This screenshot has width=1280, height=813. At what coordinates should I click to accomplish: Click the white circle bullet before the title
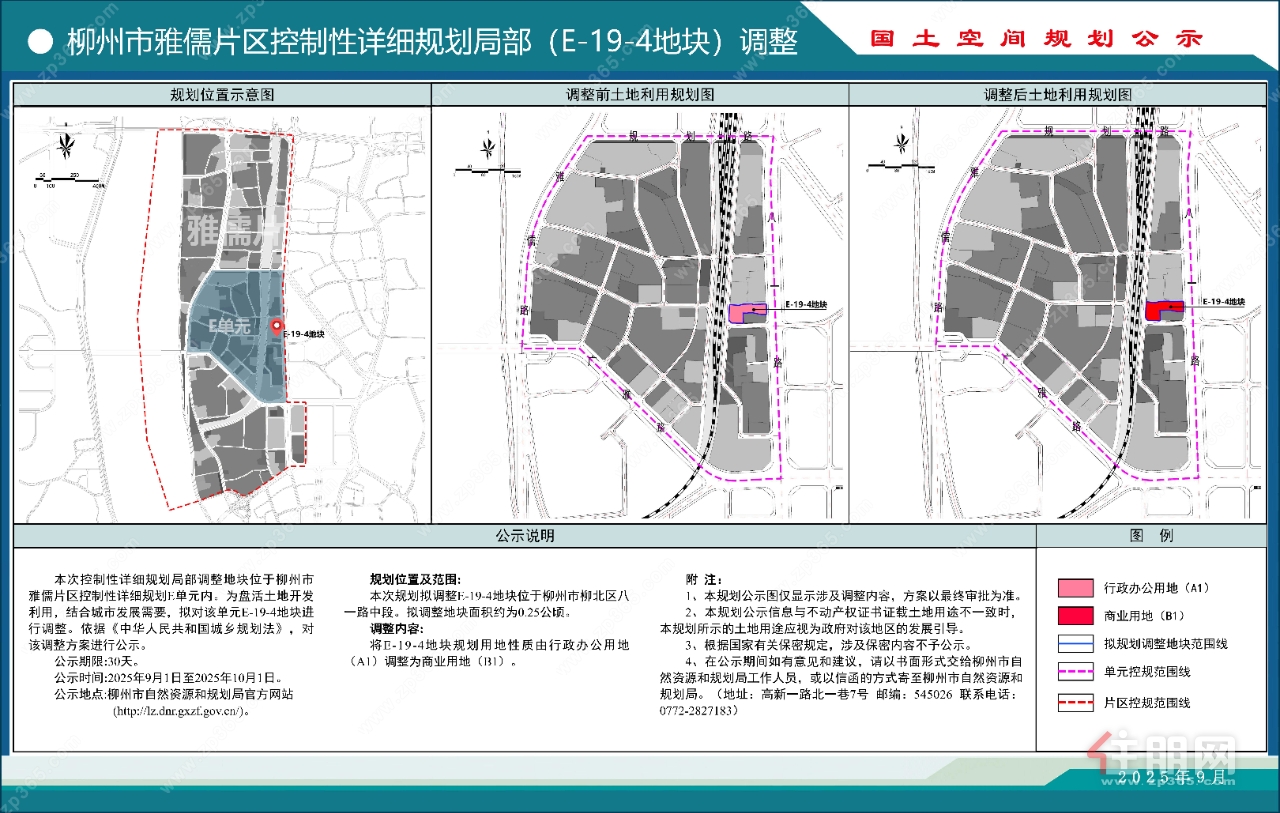(x=39, y=41)
